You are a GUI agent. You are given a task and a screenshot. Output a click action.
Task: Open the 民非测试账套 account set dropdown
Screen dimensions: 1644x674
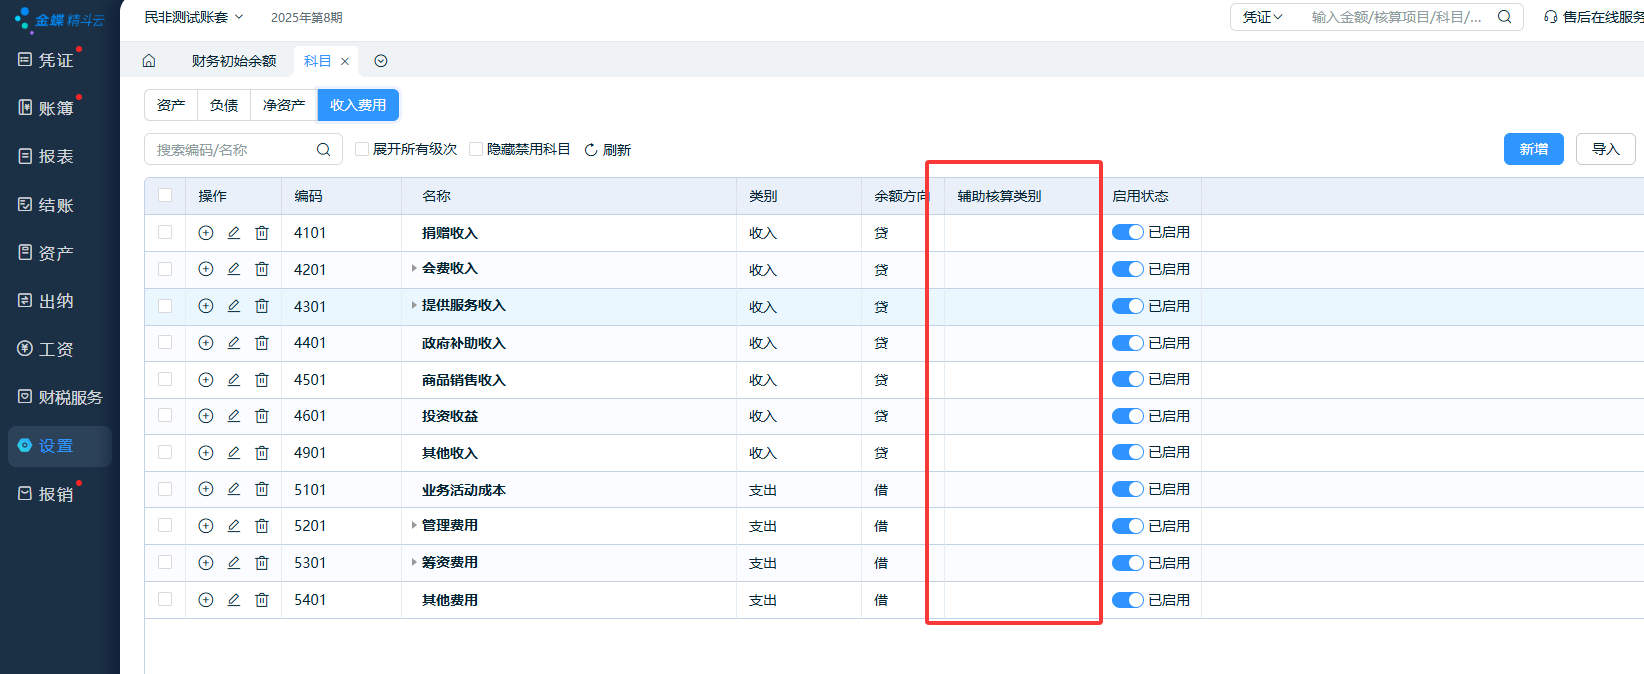(x=193, y=17)
